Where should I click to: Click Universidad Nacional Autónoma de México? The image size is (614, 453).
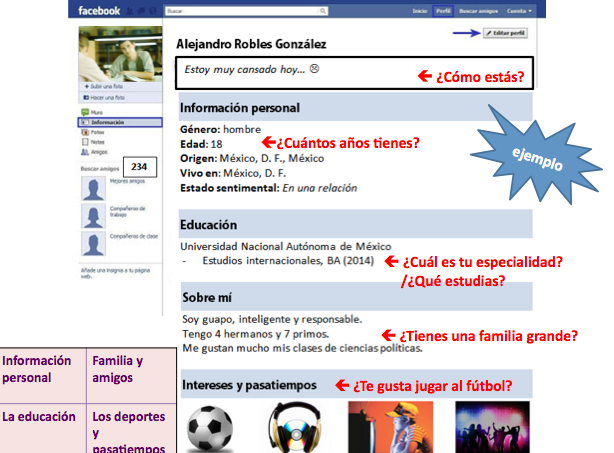tap(286, 246)
